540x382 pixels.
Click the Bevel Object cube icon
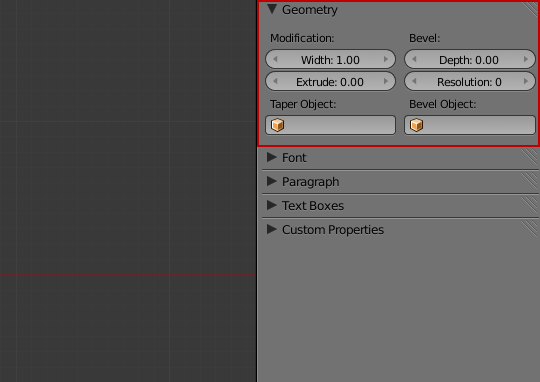pos(417,125)
